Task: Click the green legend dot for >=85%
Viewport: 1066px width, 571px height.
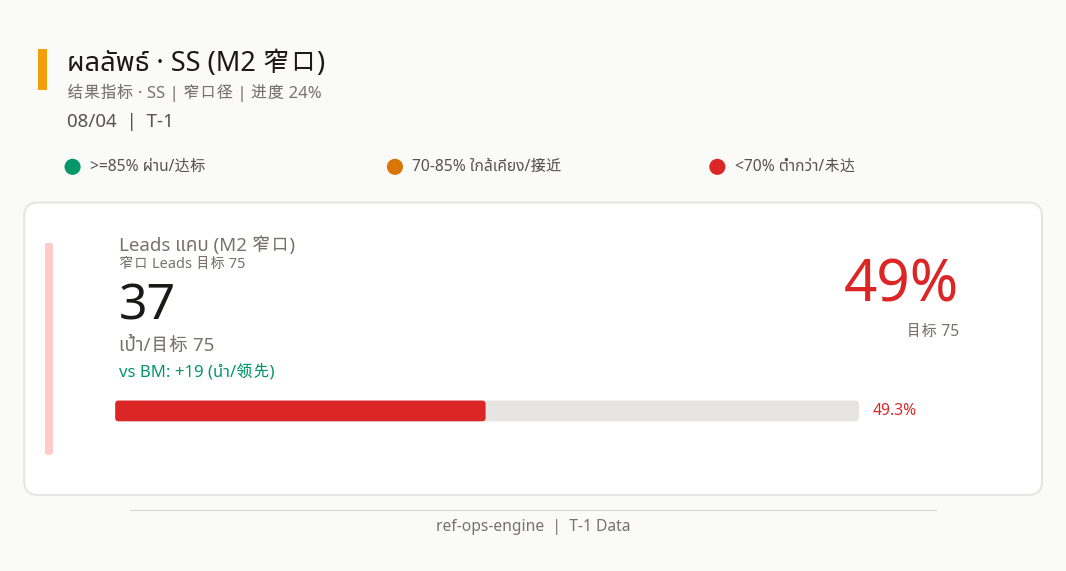Action: pyautogui.click(x=72, y=166)
